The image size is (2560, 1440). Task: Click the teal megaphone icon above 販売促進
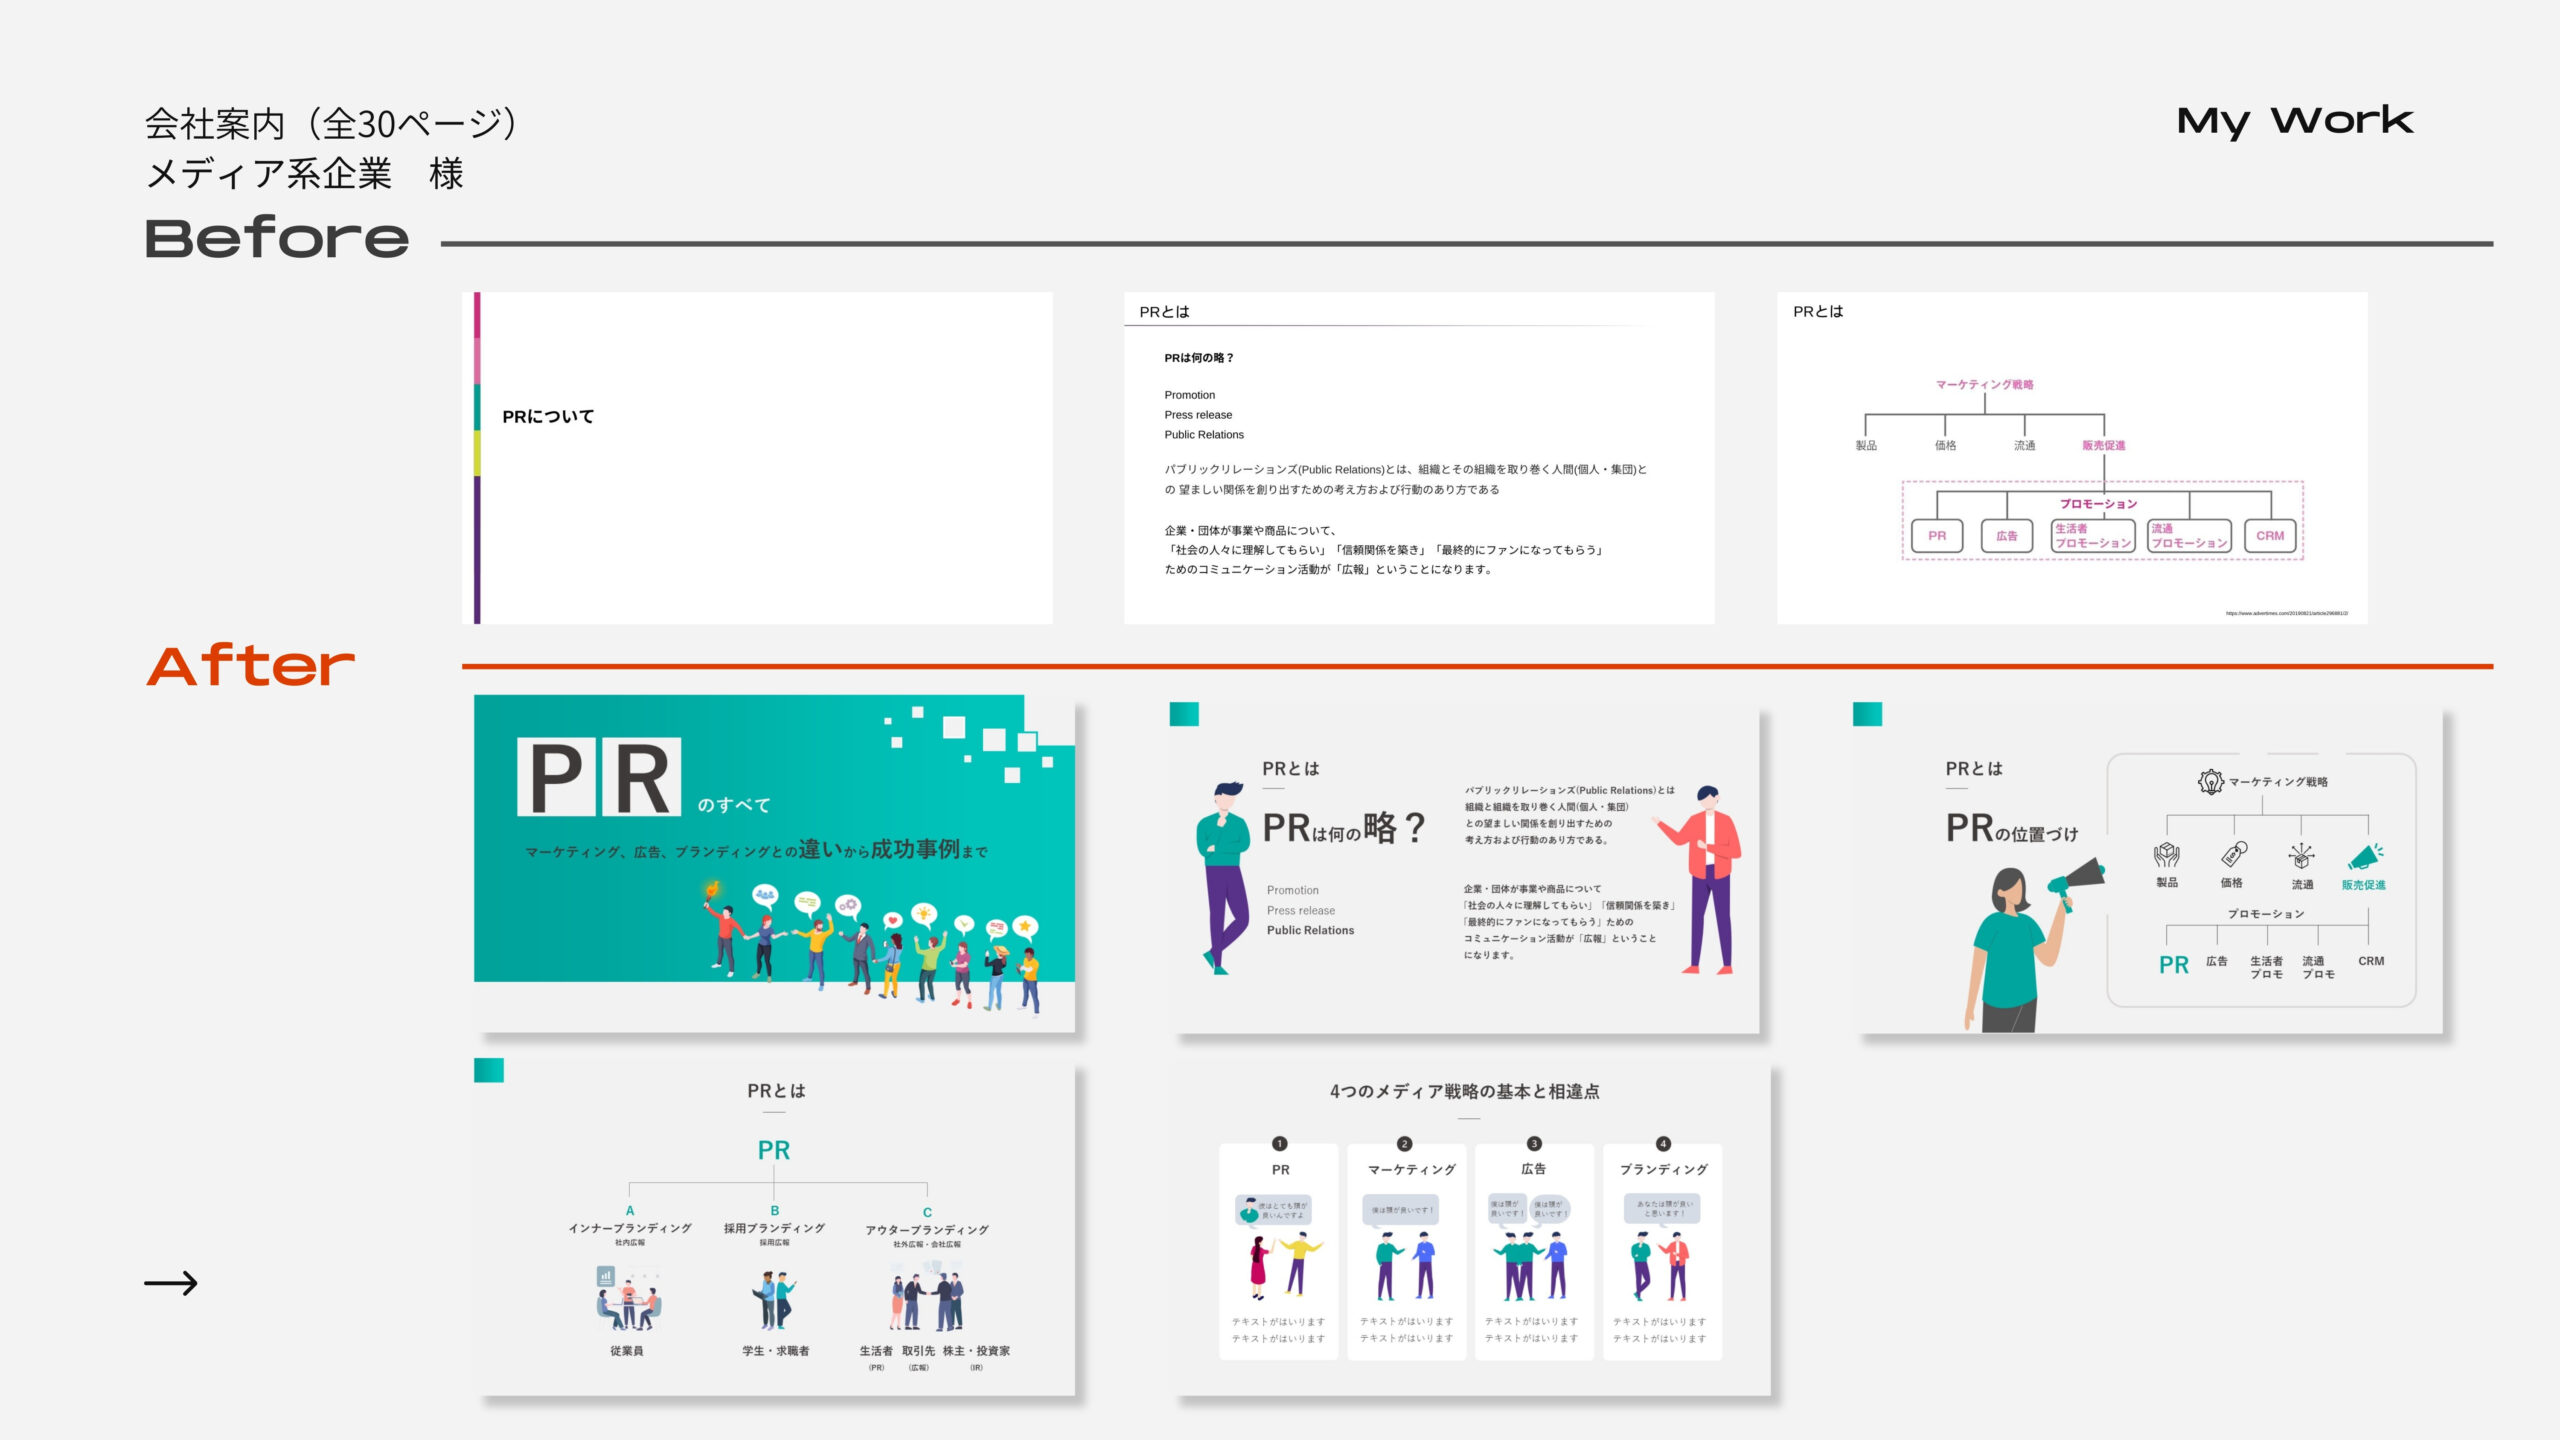[2365, 857]
